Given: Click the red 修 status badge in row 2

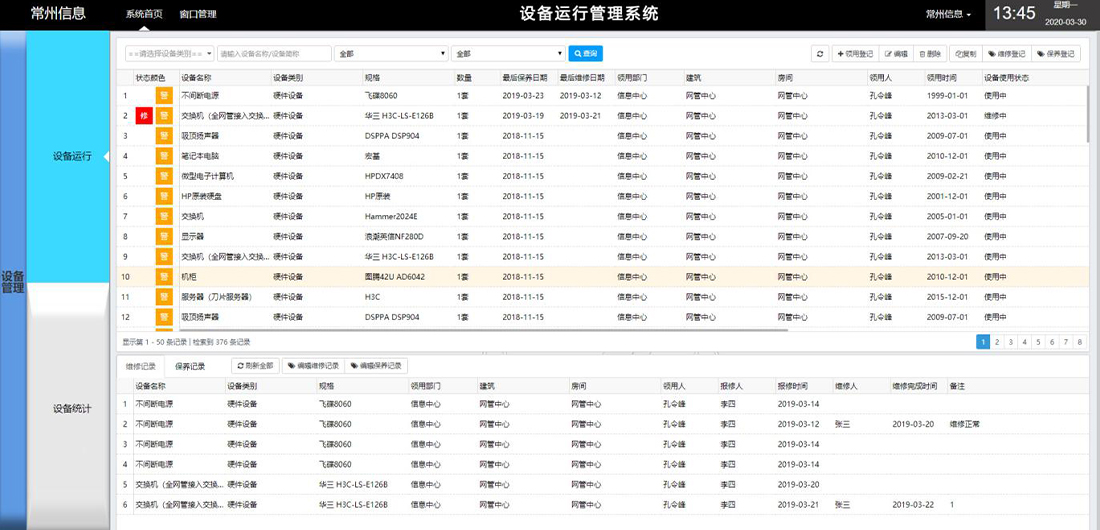Looking at the screenshot, I should coord(143,116).
